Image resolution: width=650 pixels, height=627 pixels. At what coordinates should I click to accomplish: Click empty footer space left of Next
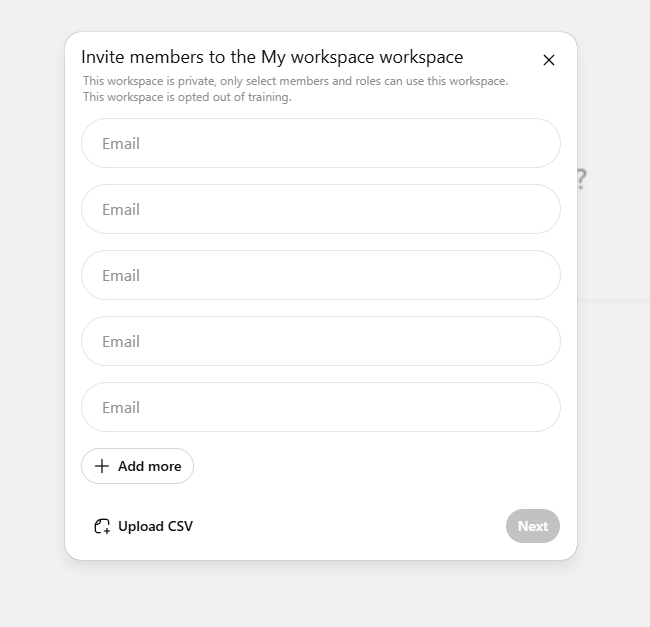click(x=350, y=526)
